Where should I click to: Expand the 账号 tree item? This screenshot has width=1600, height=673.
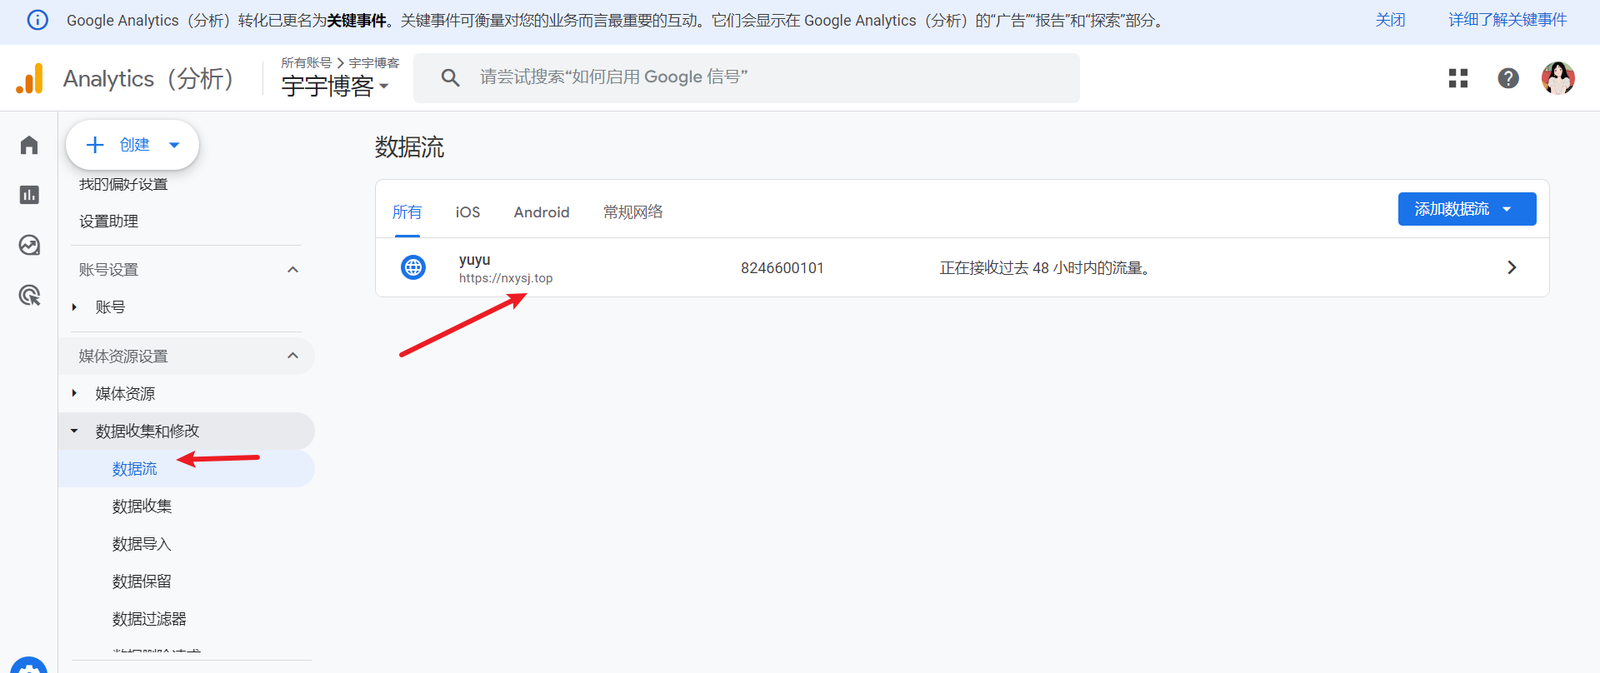click(x=74, y=307)
